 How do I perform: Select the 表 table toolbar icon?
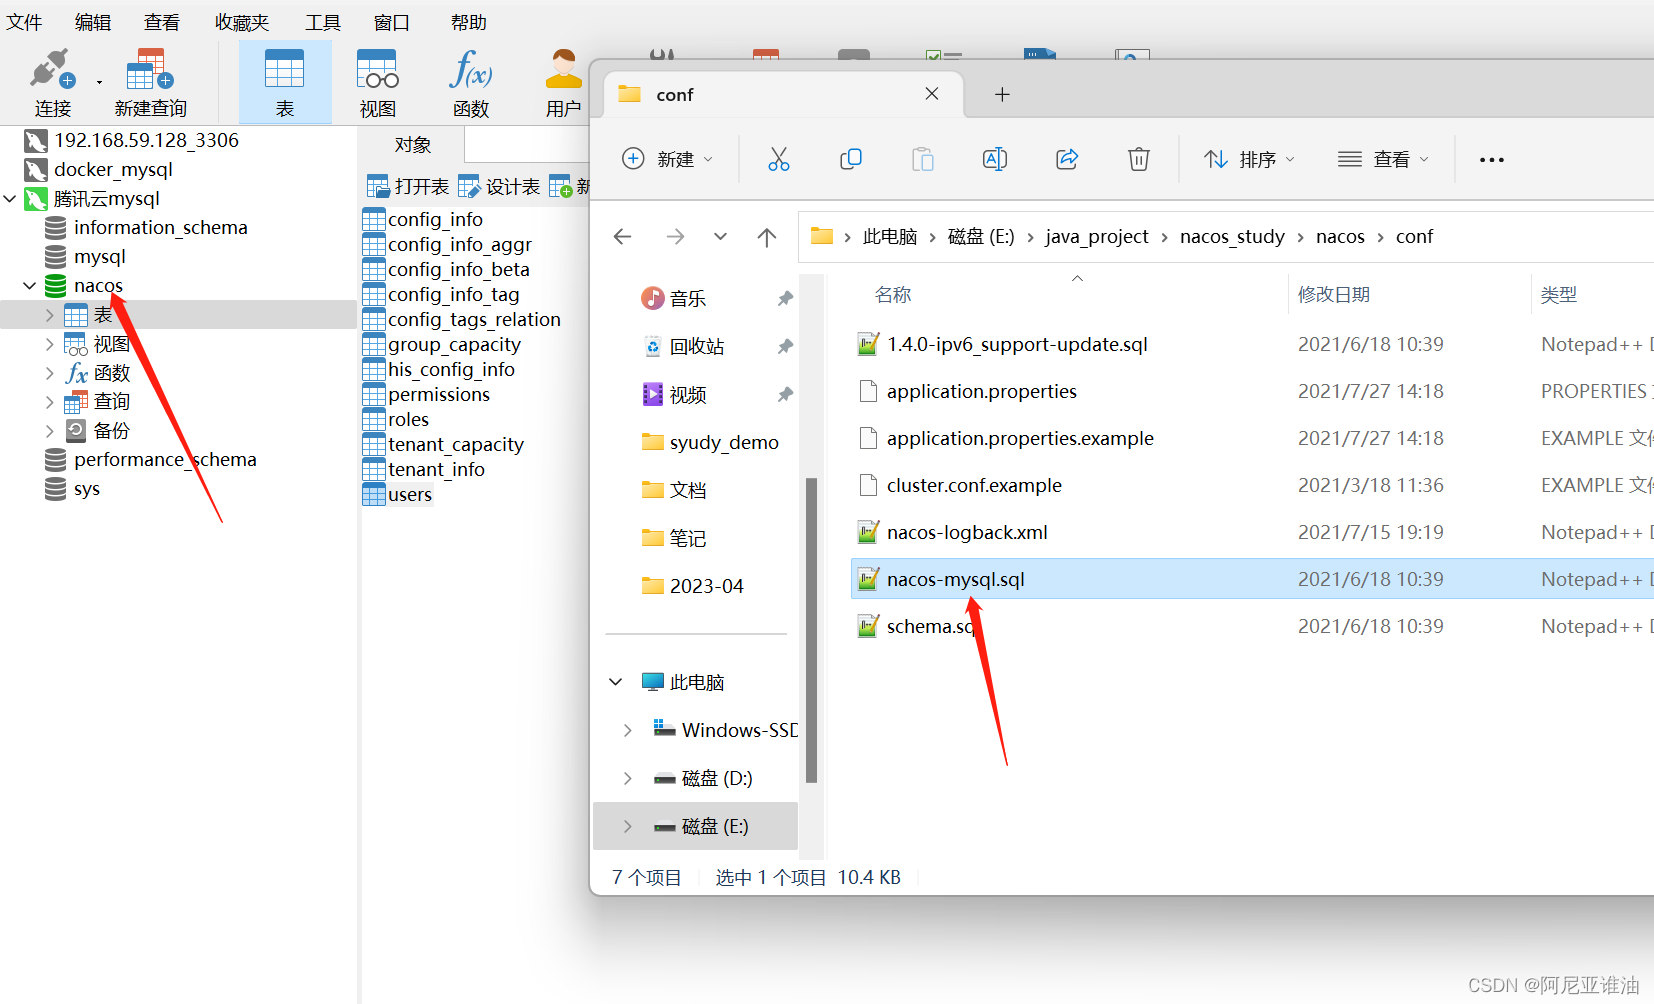pyautogui.click(x=285, y=82)
